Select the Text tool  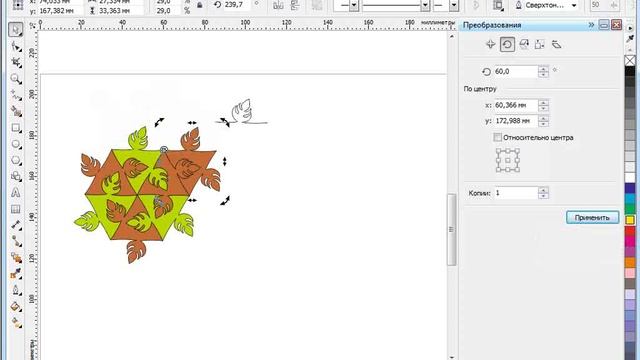point(16,193)
